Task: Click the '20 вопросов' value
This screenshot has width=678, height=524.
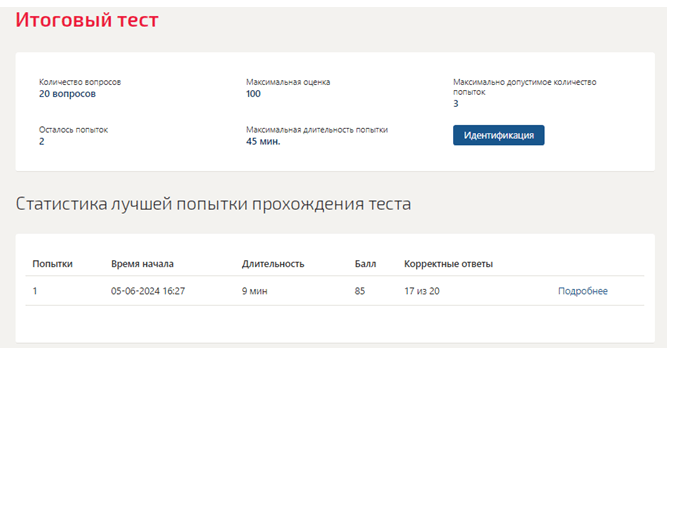Action: [x=67, y=94]
